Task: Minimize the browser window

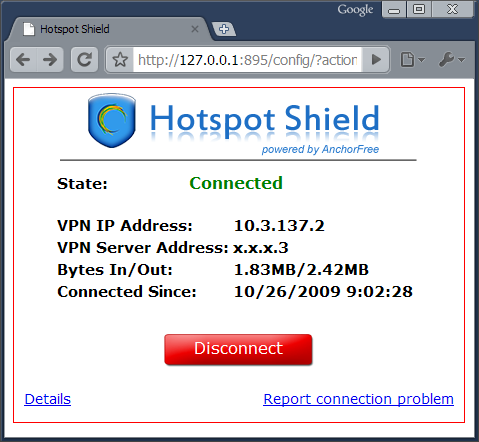Action: [394, 10]
